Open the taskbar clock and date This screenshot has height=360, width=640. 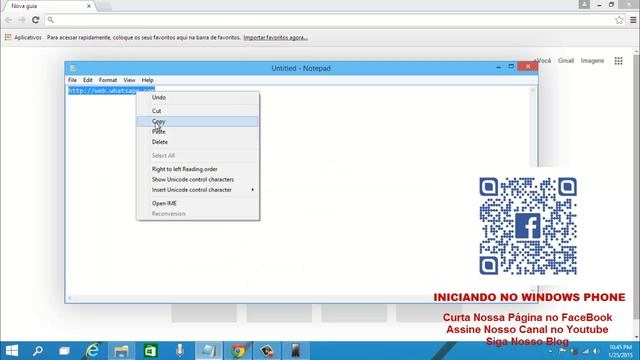(x=620, y=351)
